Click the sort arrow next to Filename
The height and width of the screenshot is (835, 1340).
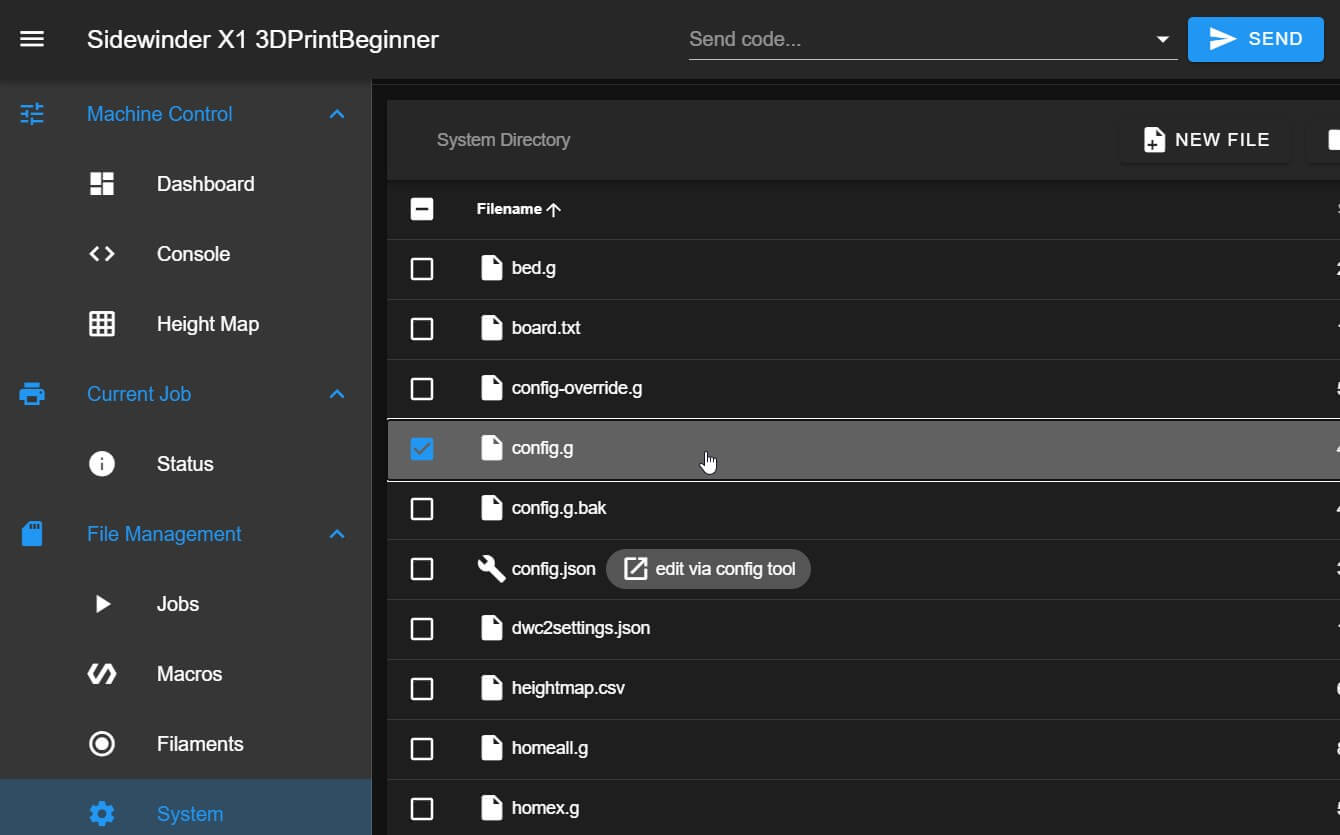tap(553, 209)
